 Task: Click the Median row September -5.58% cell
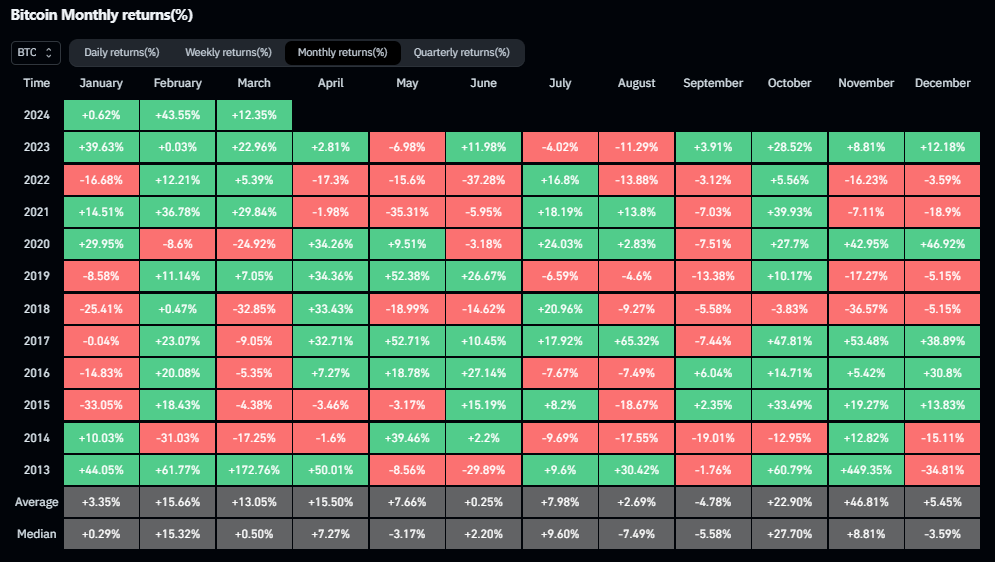coord(713,534)
